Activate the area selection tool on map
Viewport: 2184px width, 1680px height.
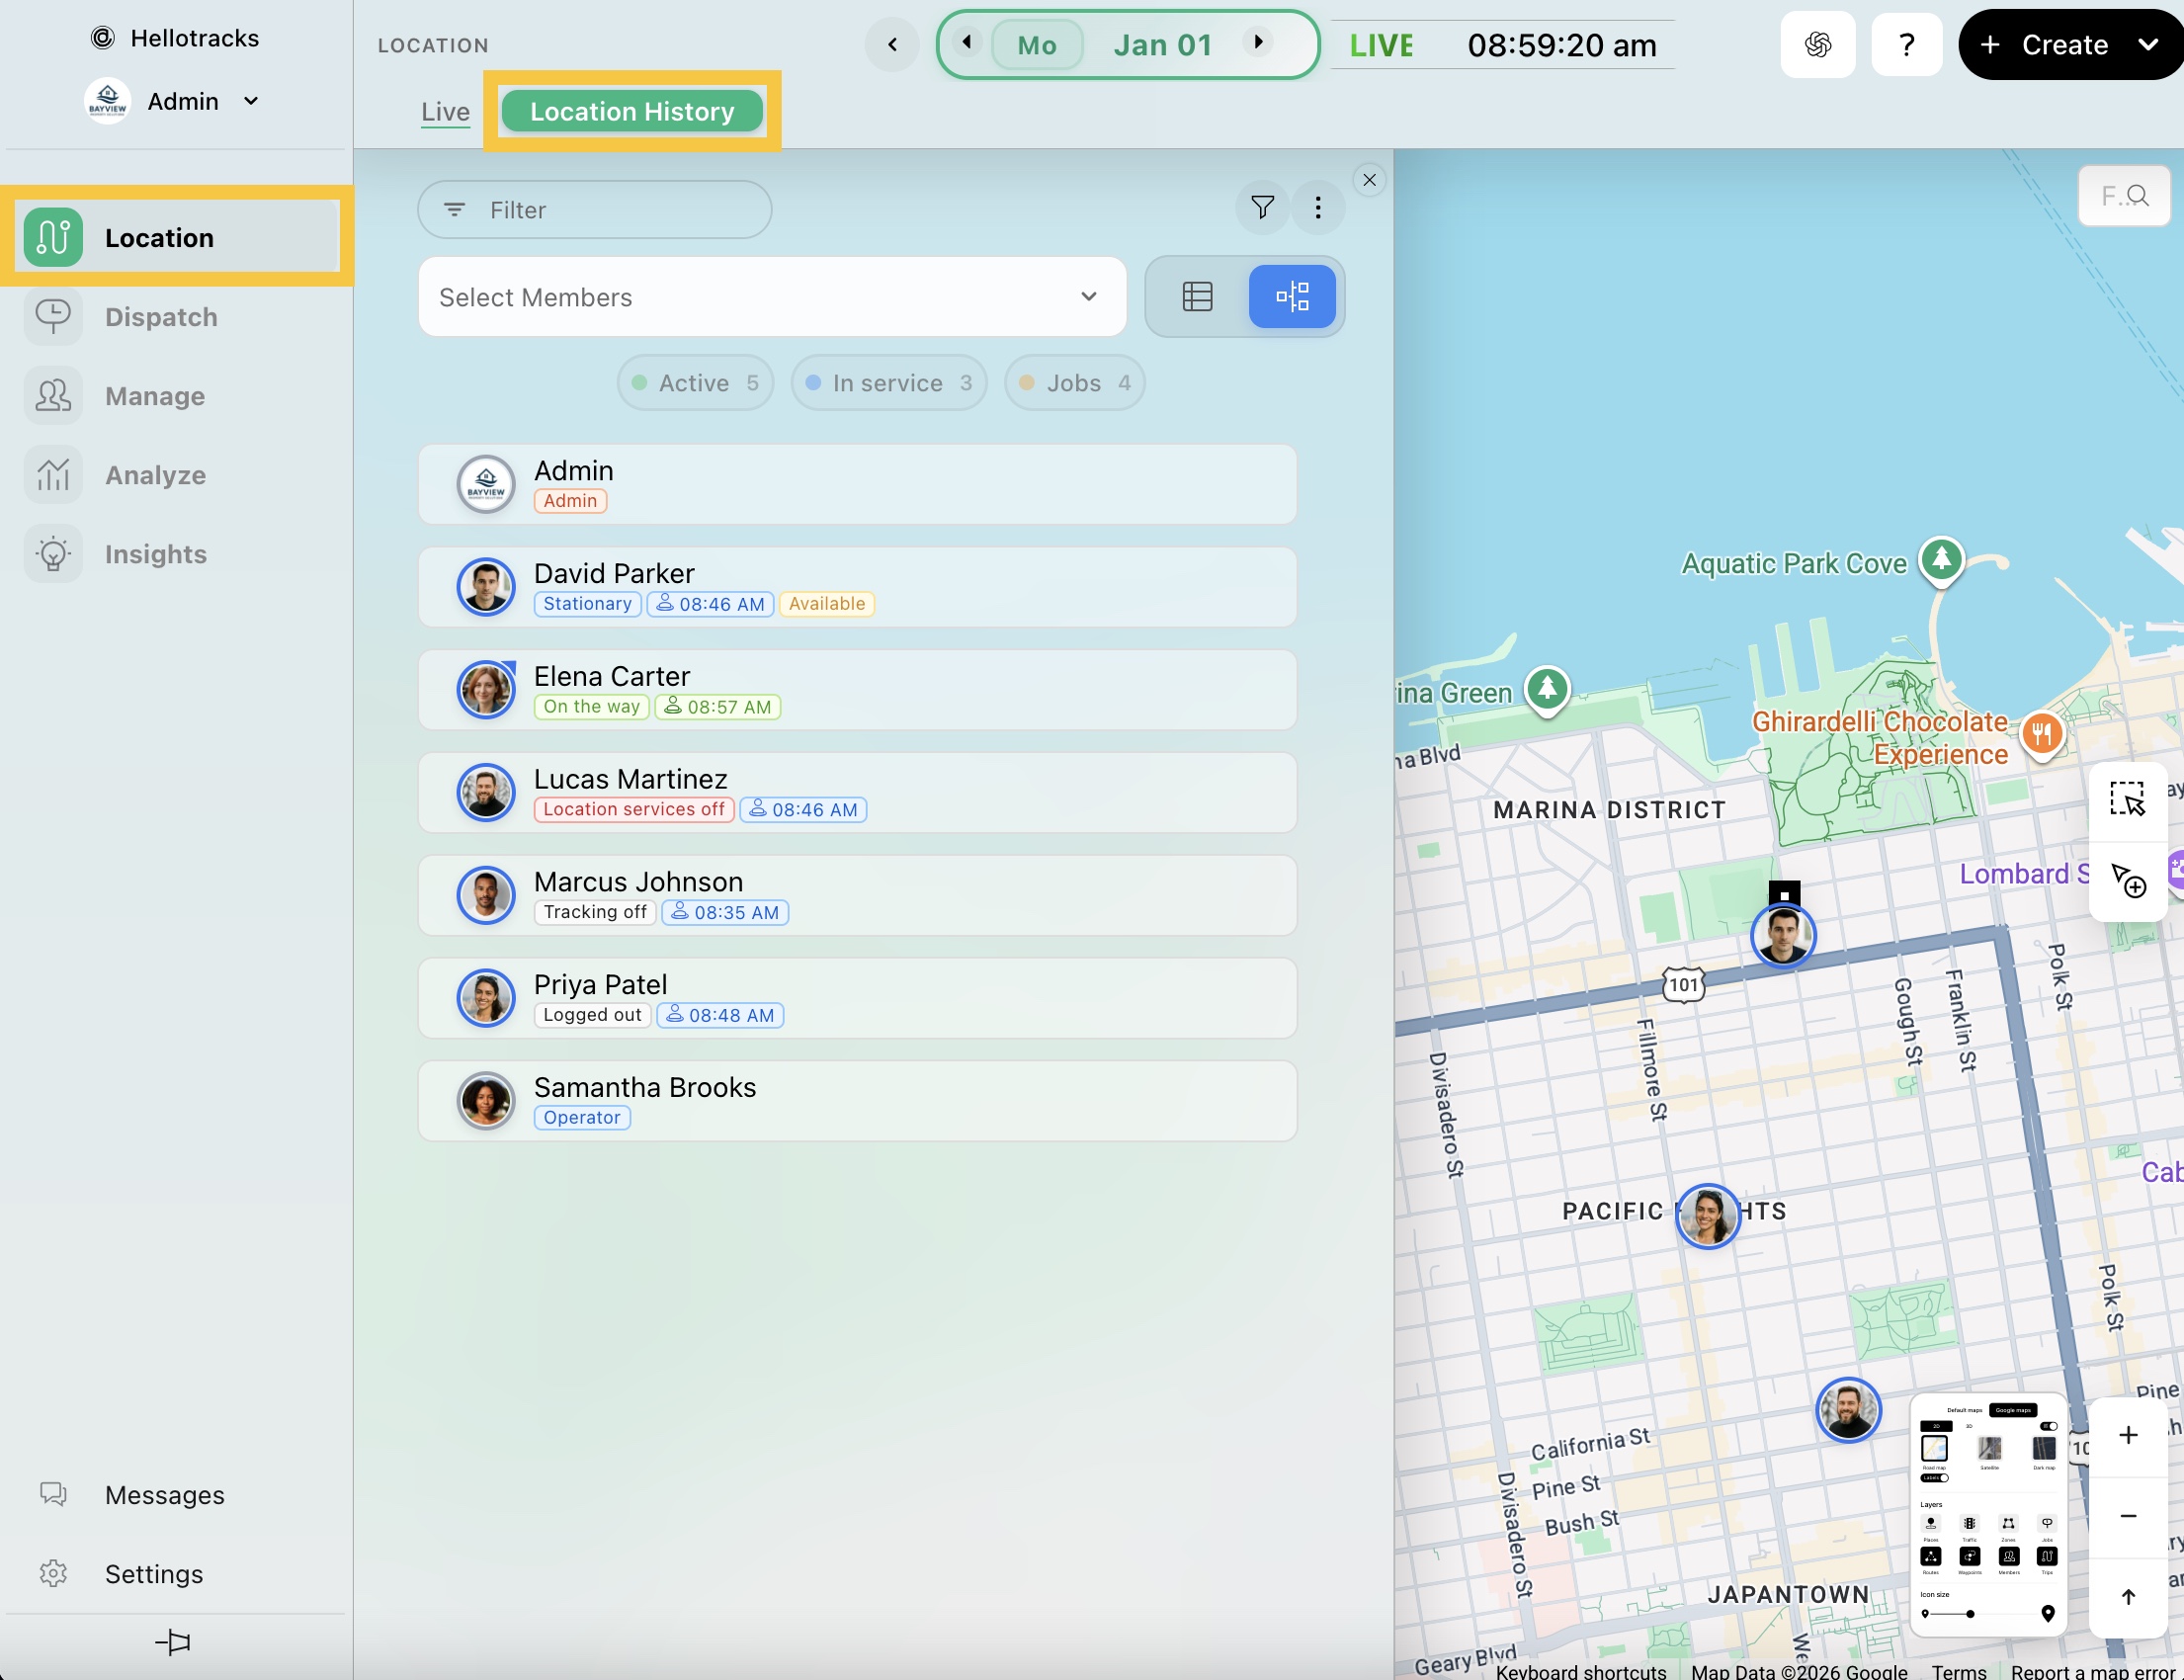tap(2127, 799)
